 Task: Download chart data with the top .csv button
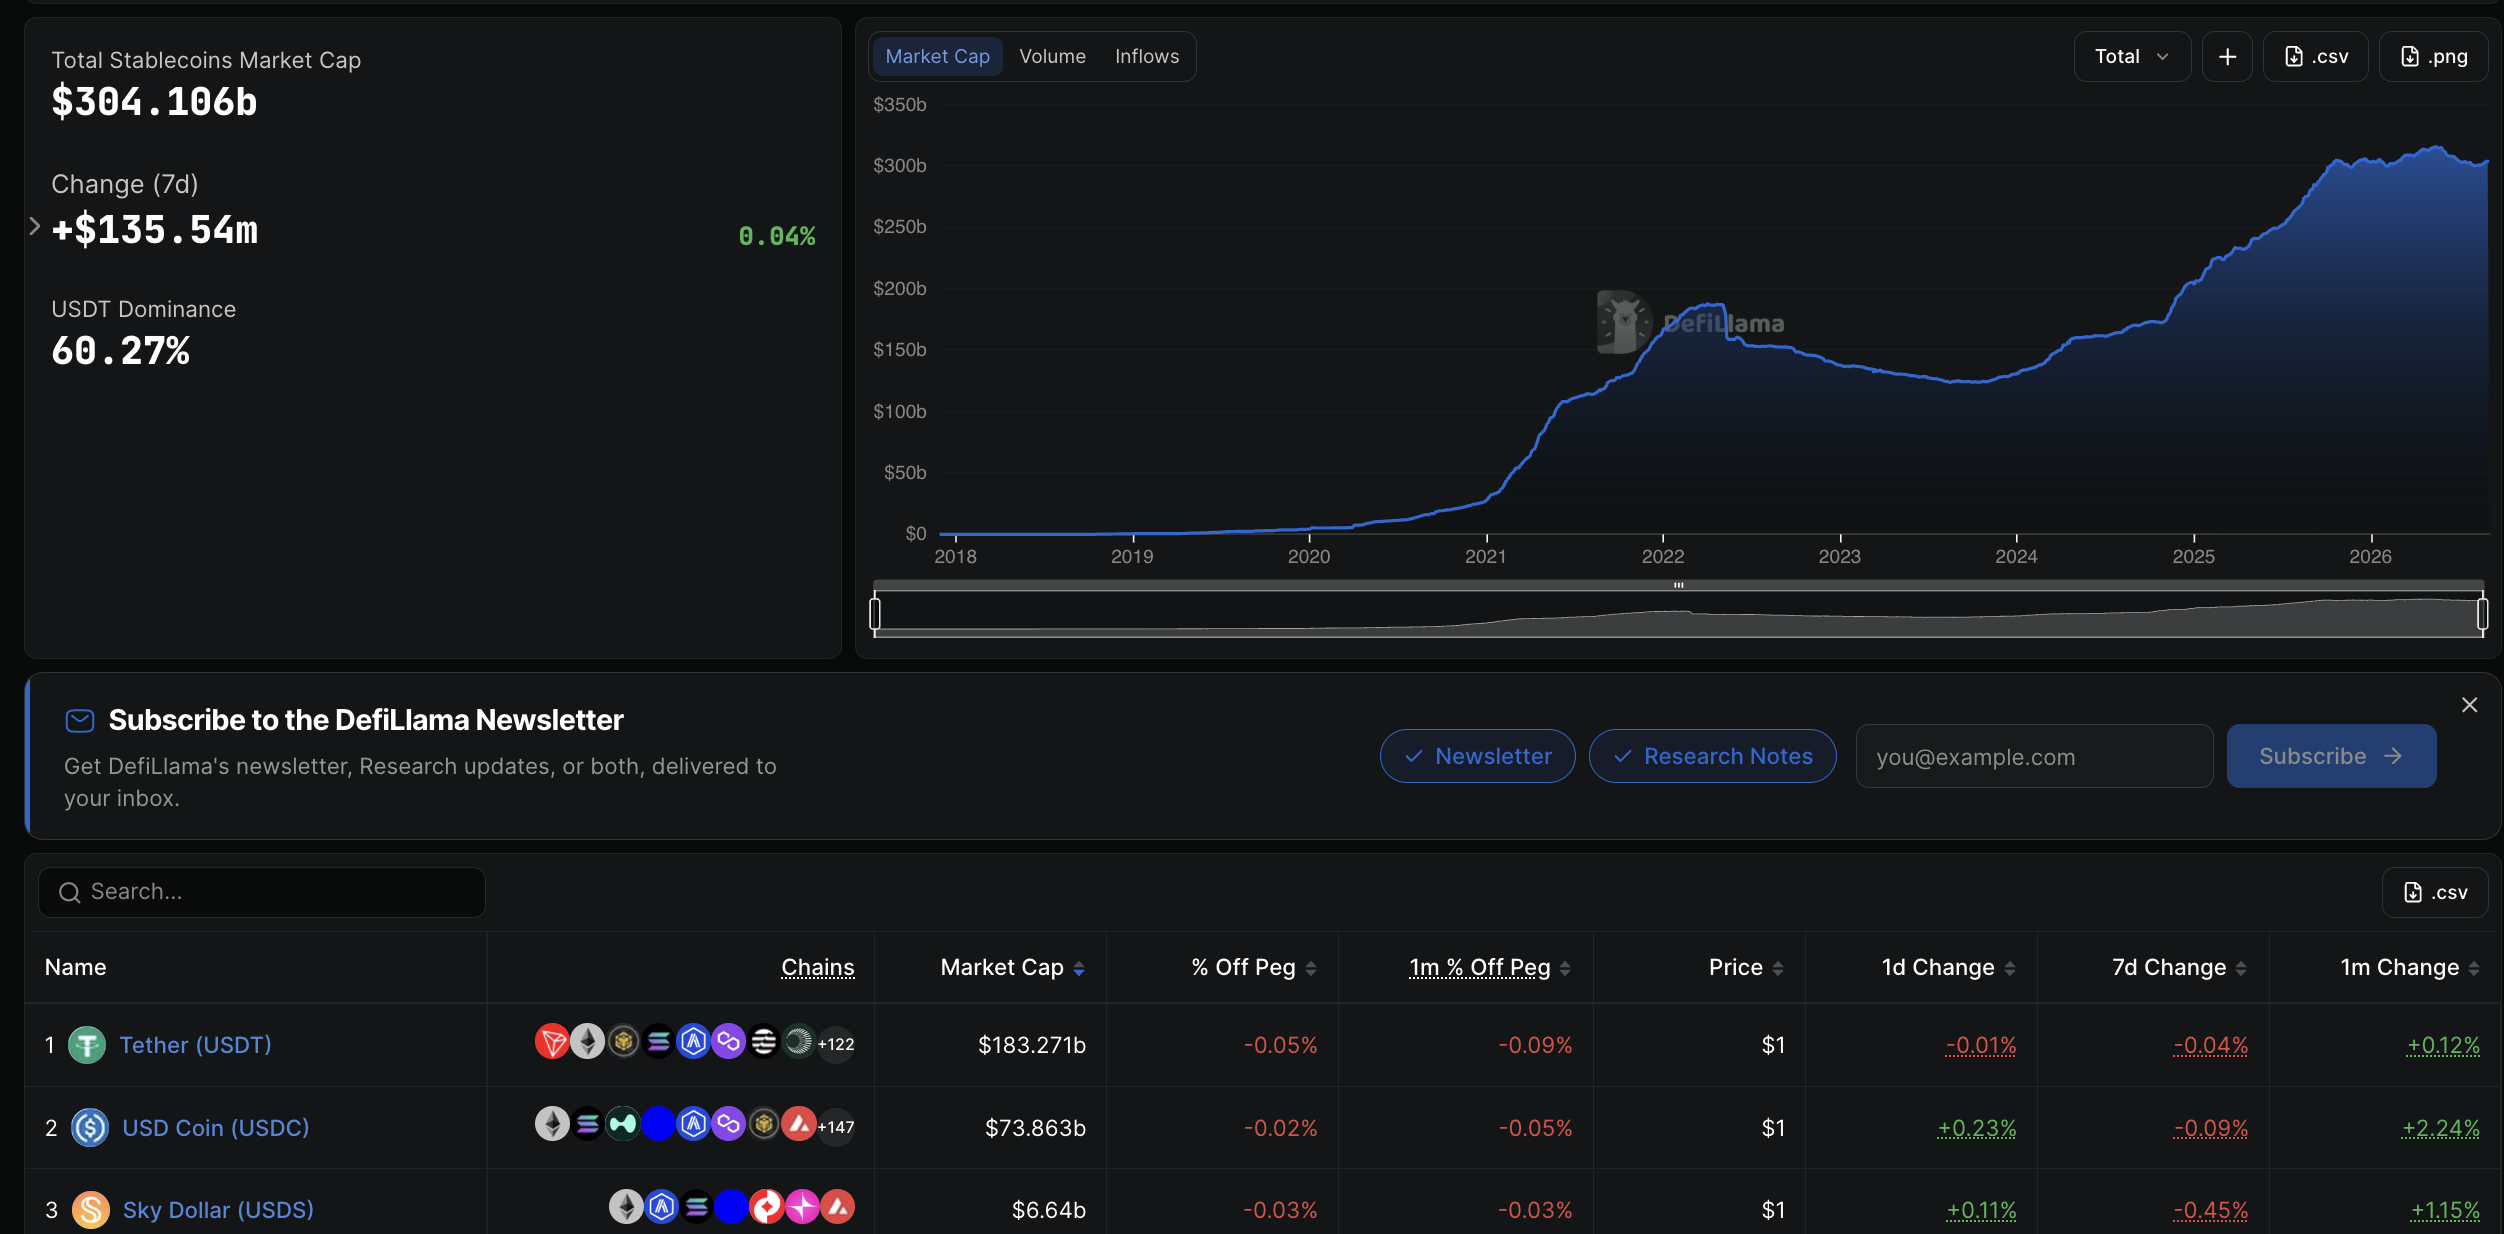click(x=2316, y=57)
